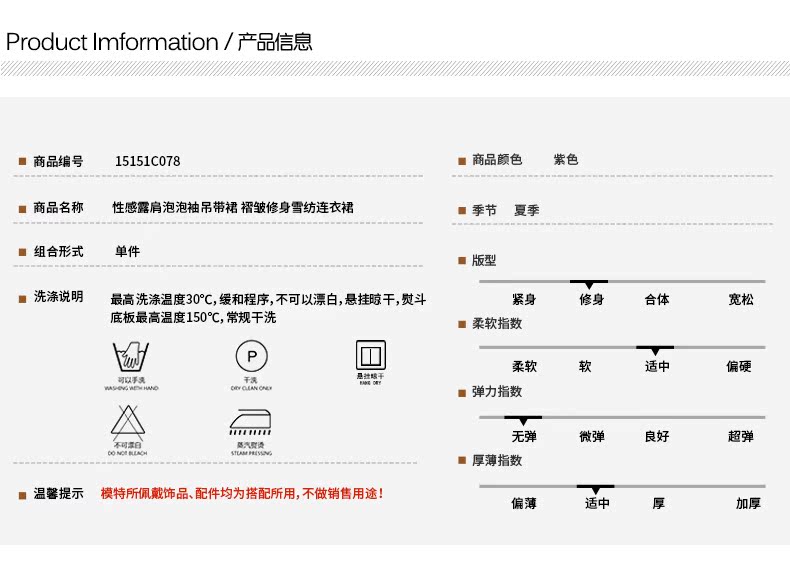Screen dimensions: 790x584
Task: Click the steam pressing iron icon
Action: 250,422
